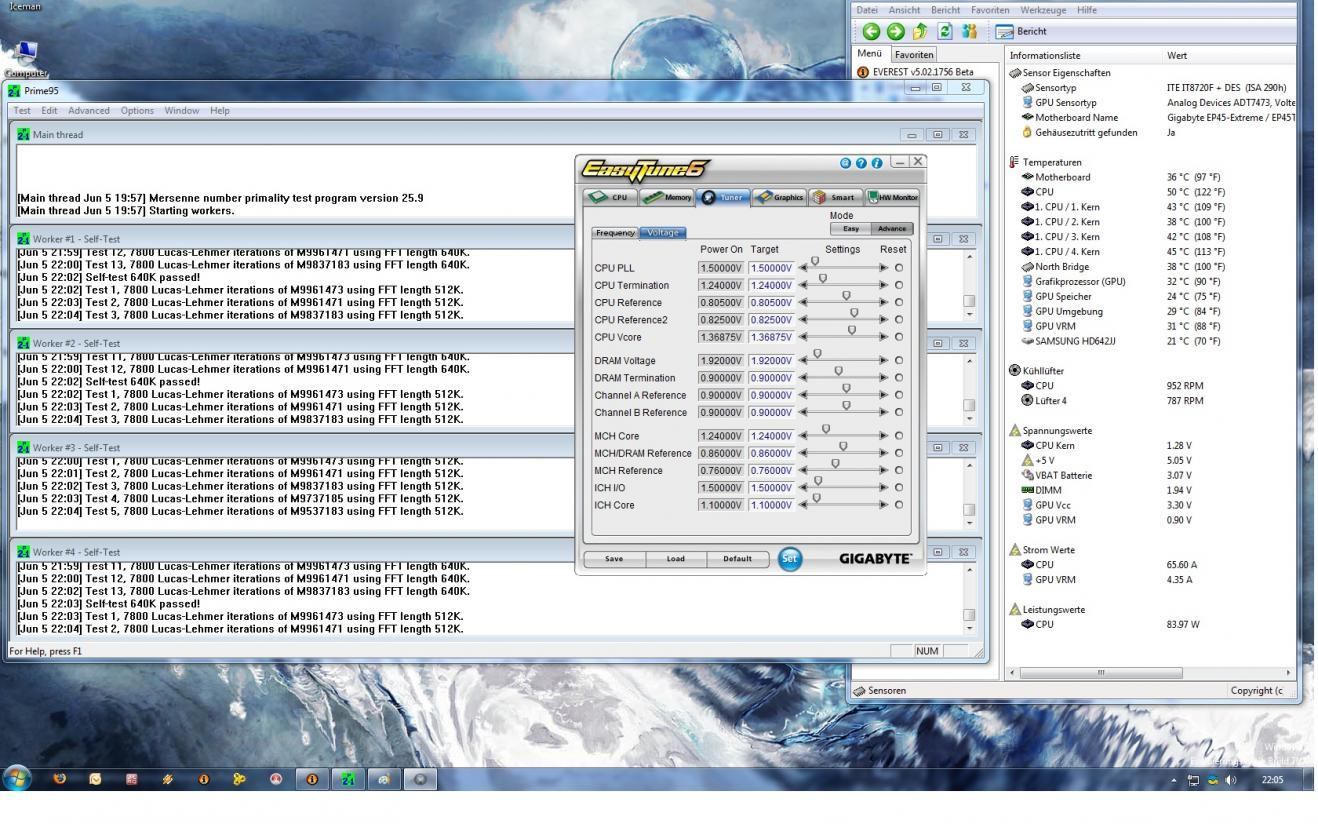
Task: Select the ICH Core reset radio button
Action: pos(899,505)
